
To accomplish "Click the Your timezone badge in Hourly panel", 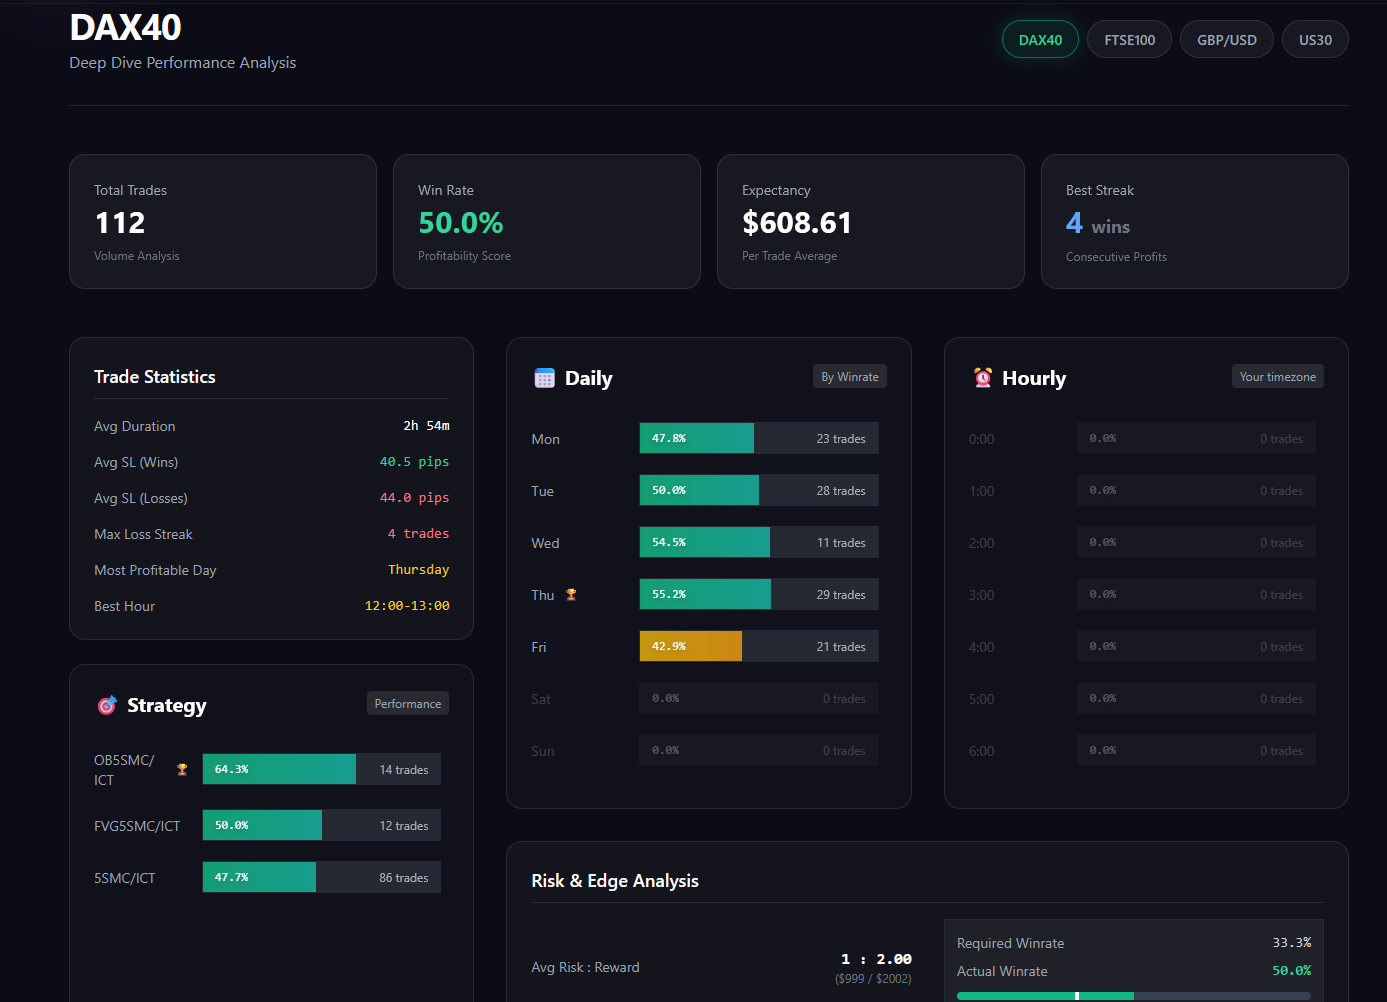I will [x=1277, y=376].
